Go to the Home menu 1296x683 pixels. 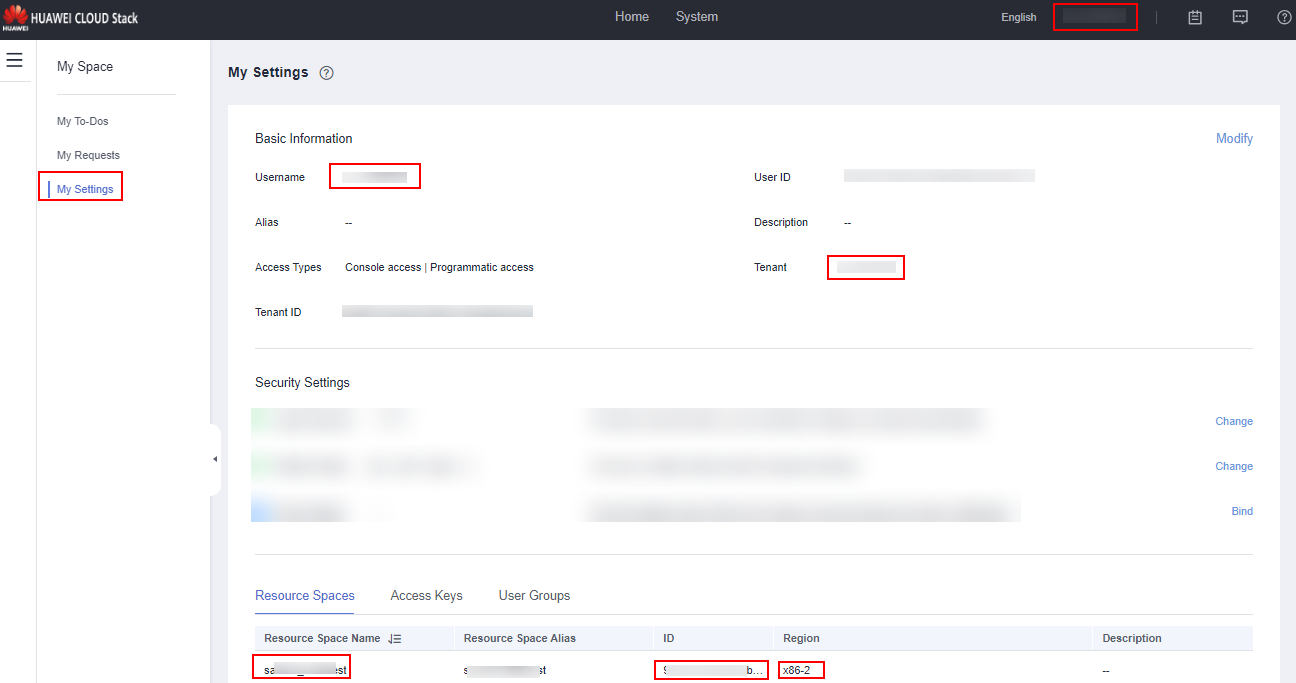(x=631, y=17)
